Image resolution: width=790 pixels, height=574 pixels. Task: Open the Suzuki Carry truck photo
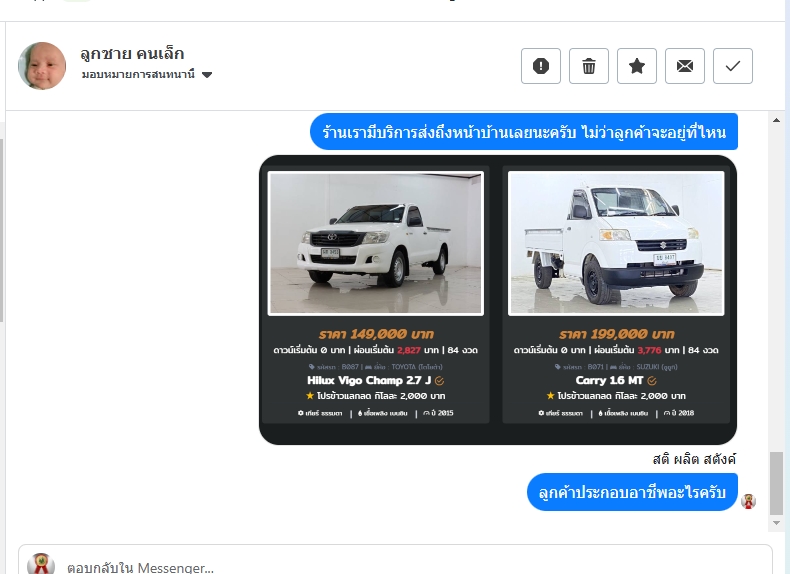tap(616, 243)
